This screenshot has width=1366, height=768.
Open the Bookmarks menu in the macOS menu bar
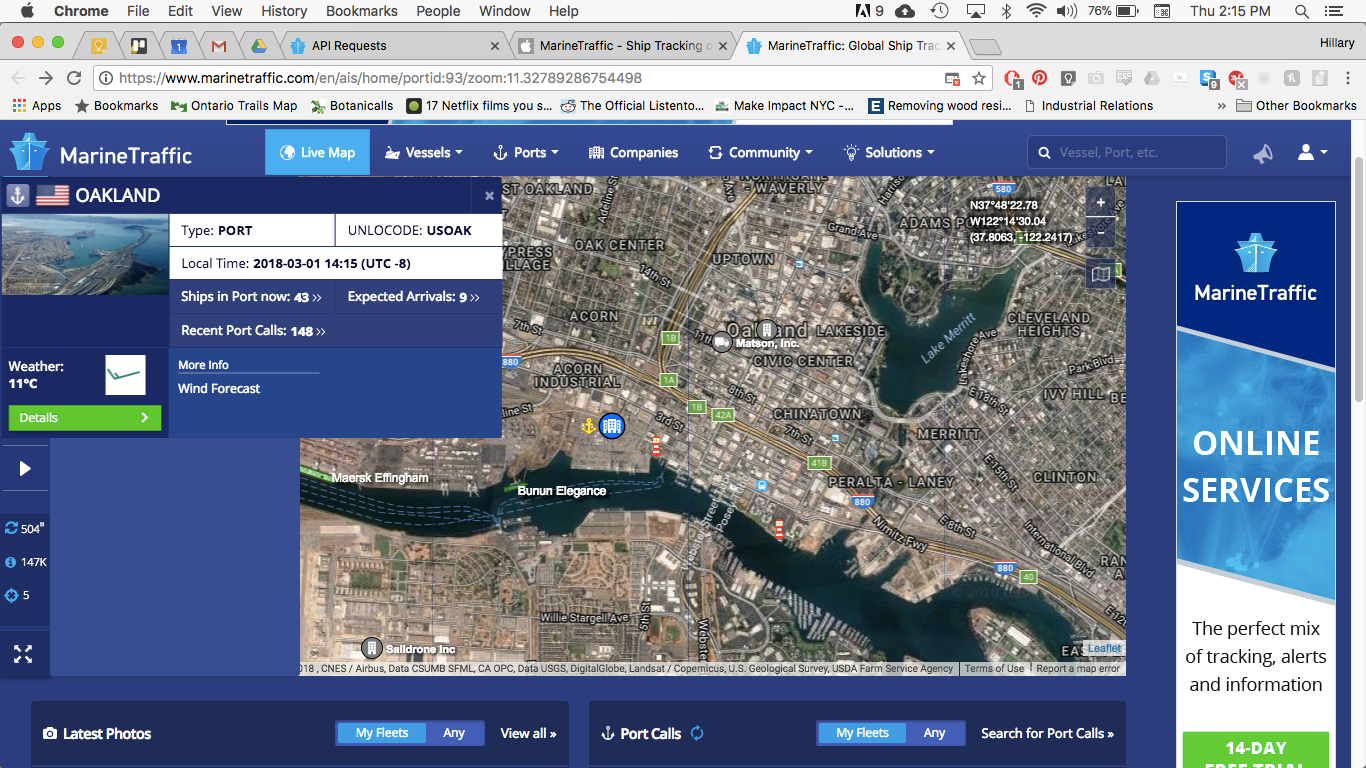(x=361, y=11)
